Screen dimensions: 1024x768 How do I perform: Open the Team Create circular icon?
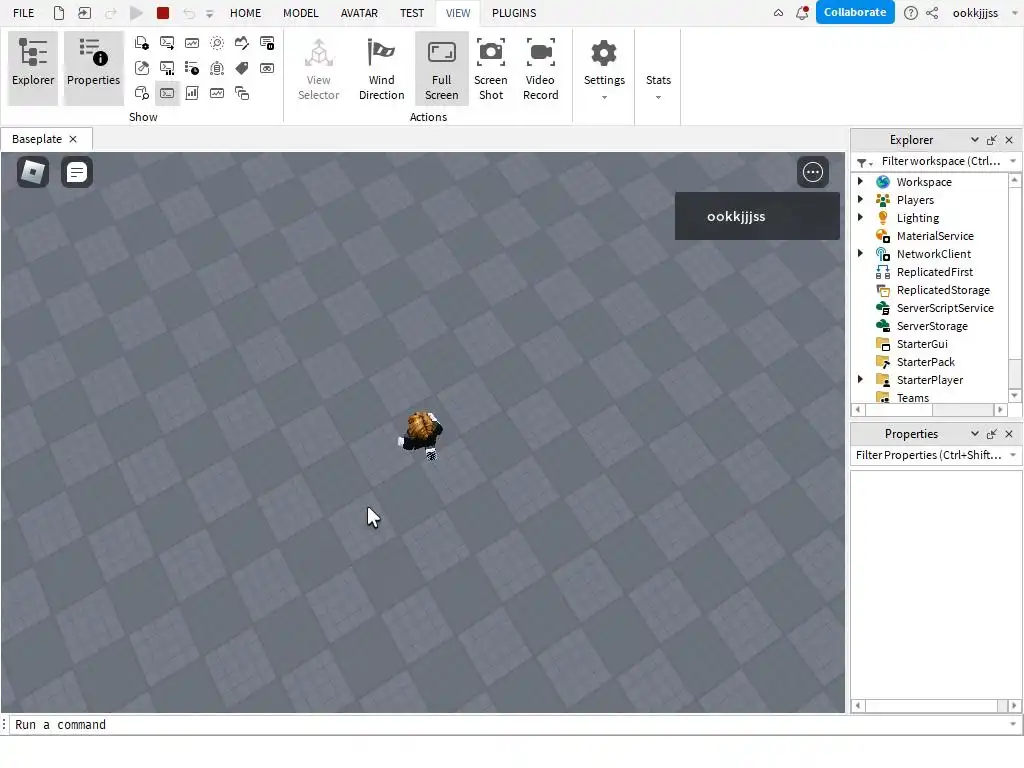click(x=217, y=68)
